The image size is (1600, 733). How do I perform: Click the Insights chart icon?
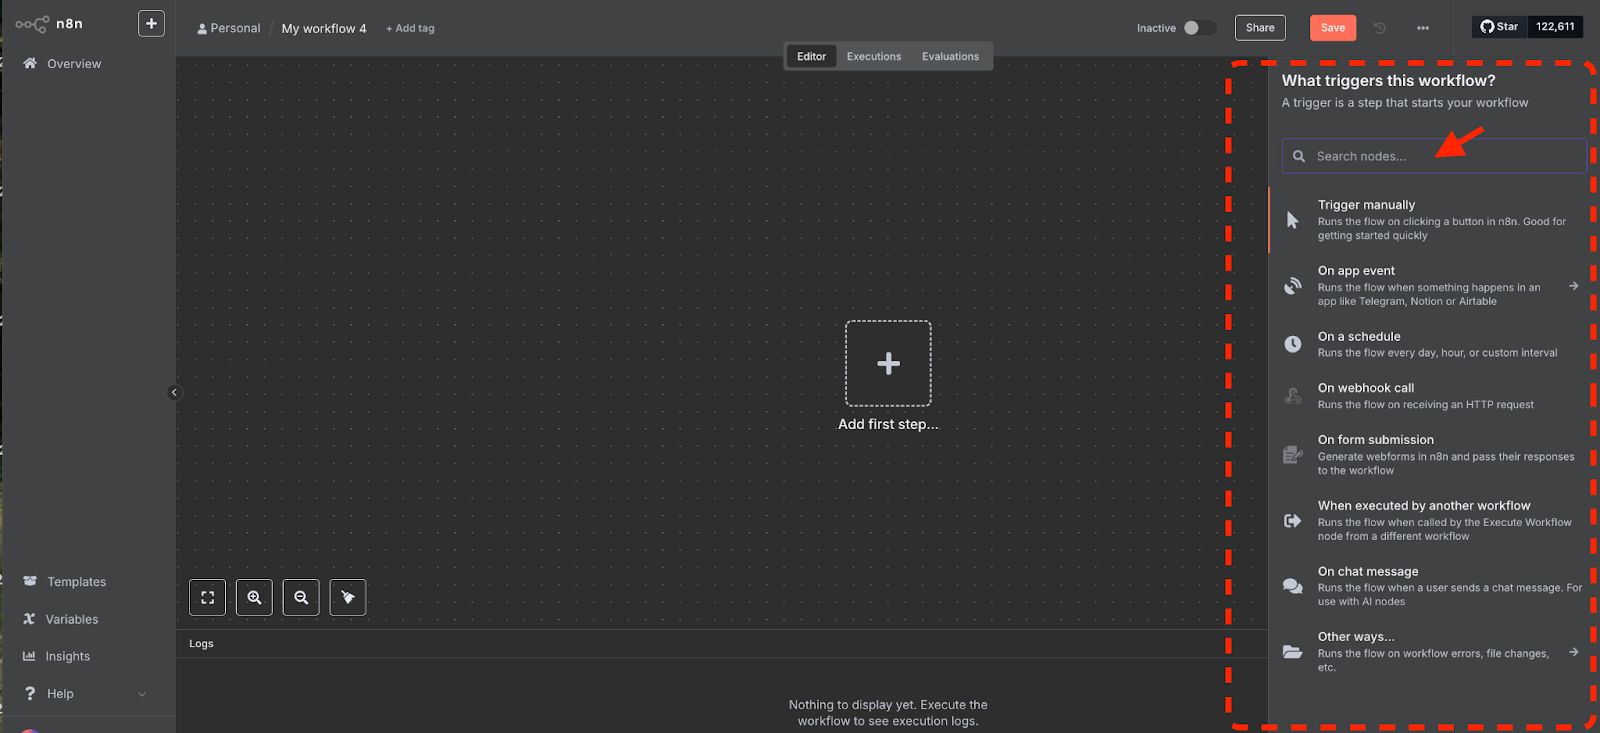click(29, 656)
